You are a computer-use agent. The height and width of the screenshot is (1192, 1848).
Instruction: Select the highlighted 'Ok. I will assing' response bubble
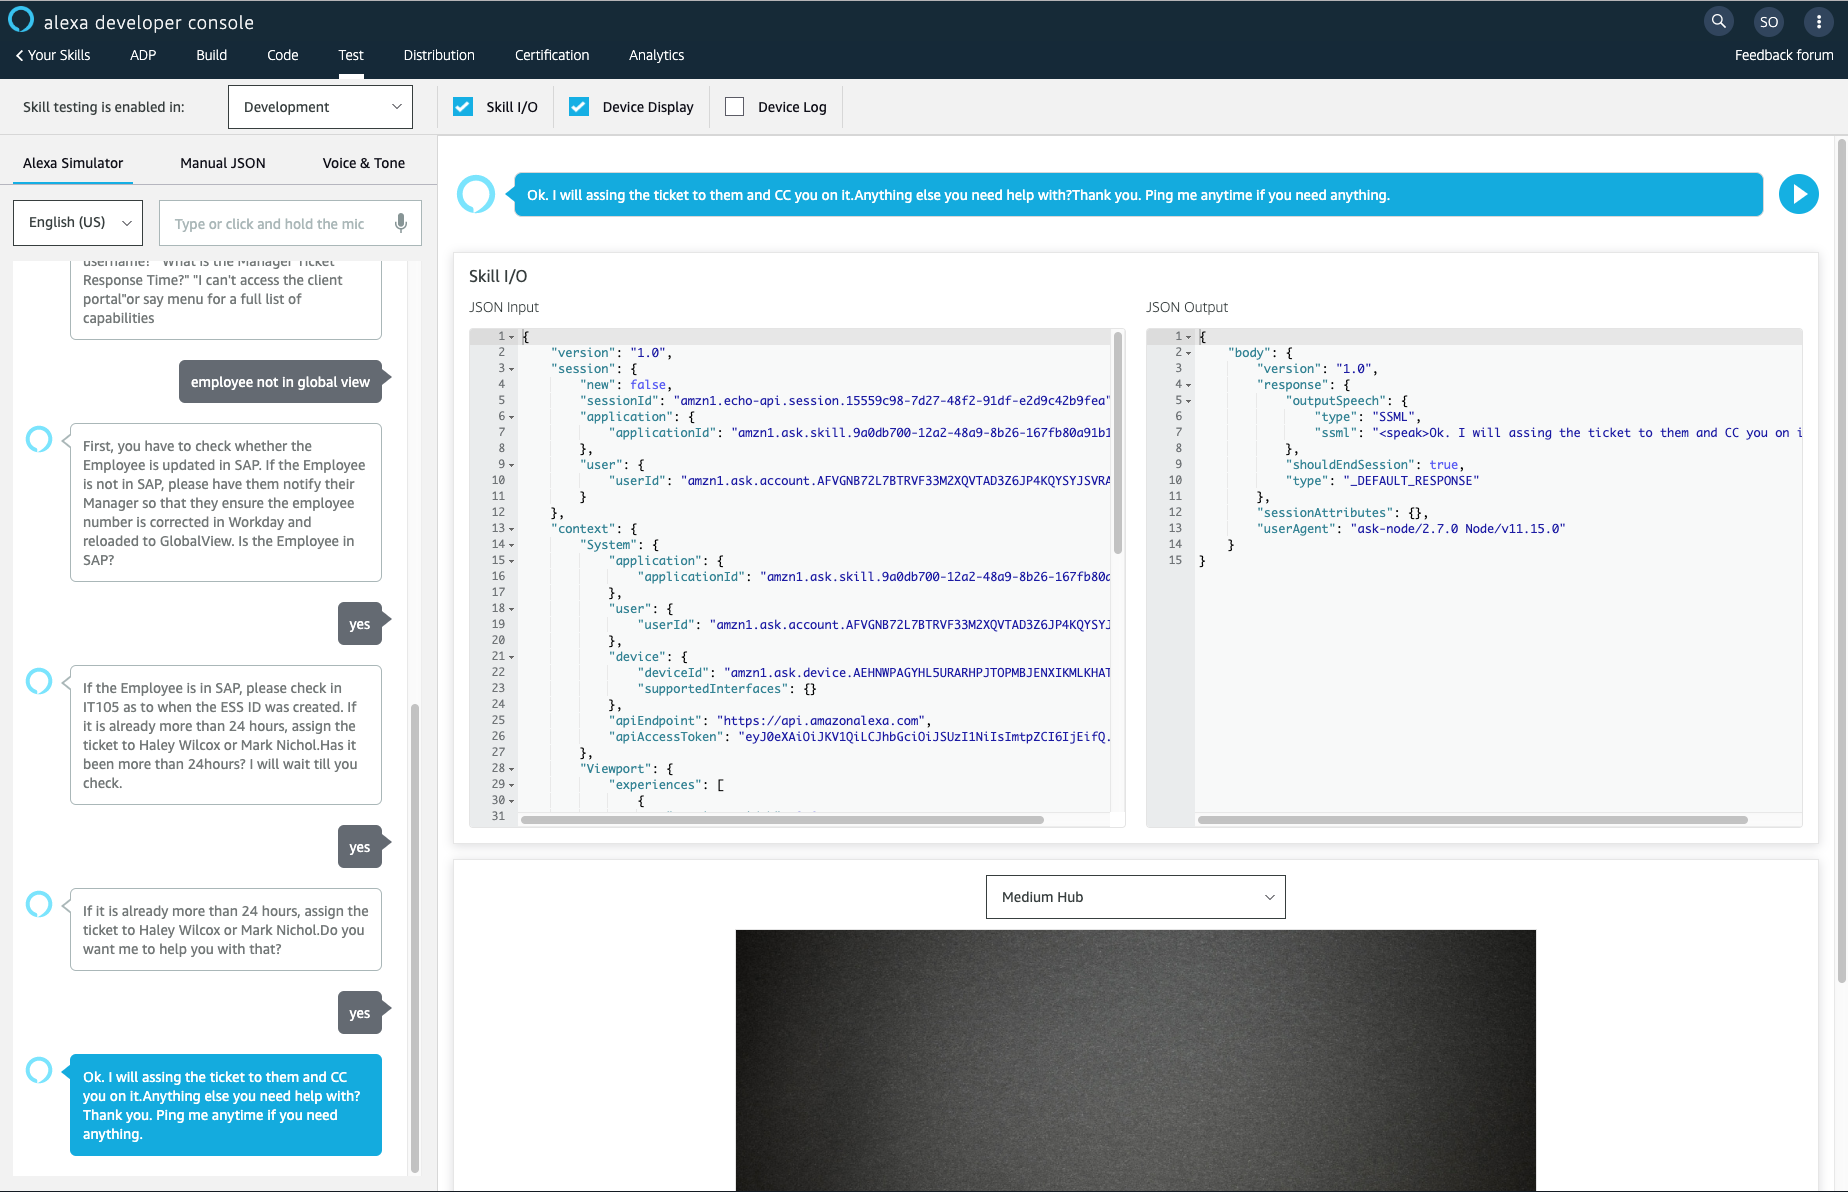point(226,1105)
